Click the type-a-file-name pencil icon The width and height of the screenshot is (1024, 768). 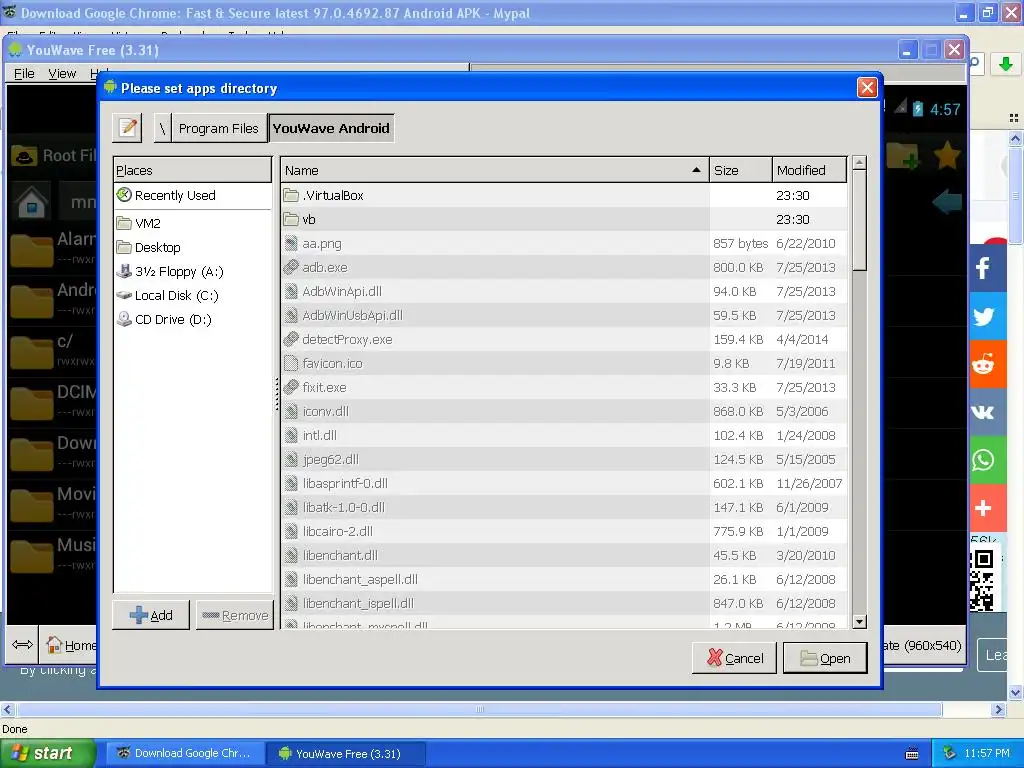(x=128, y=128)
